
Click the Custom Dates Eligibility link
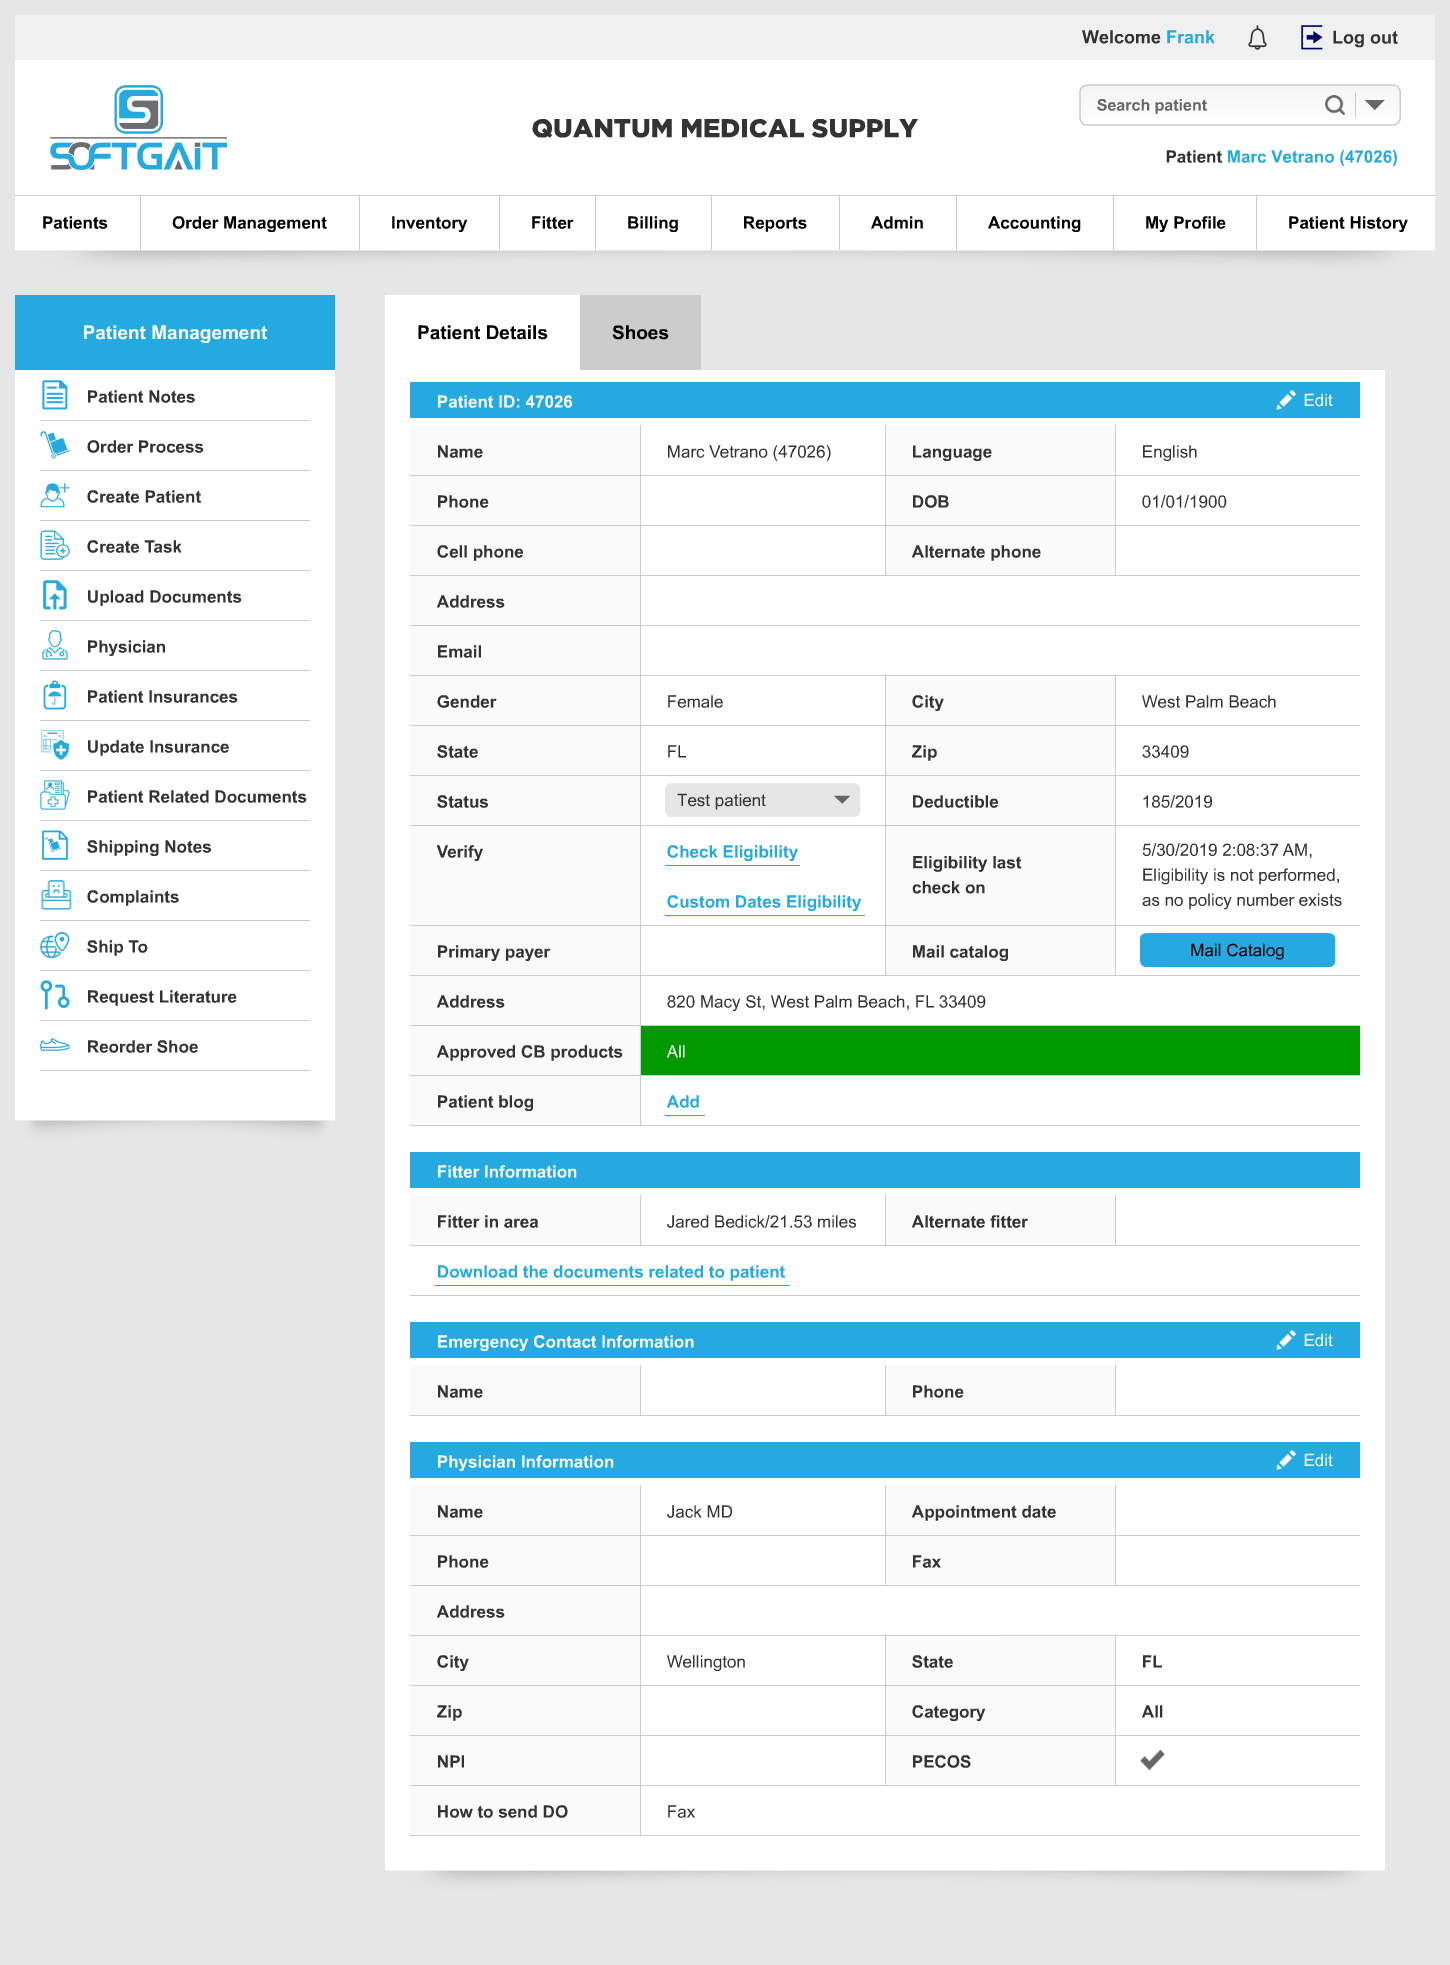(764, 902)
